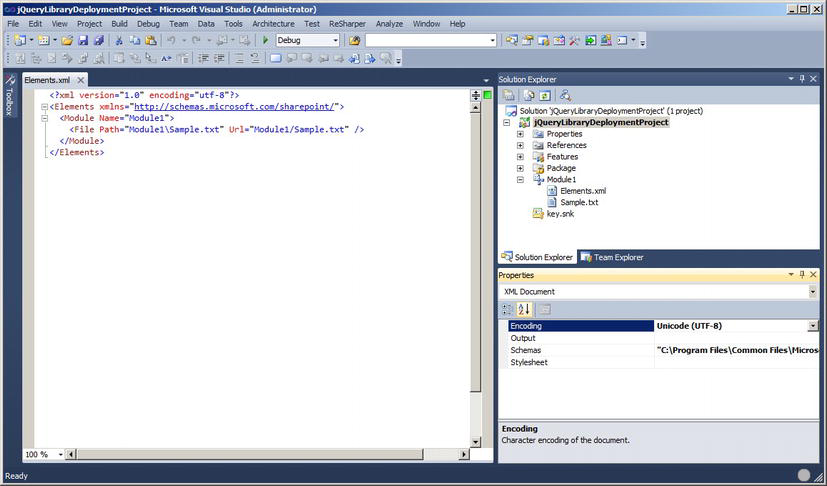Viewport: 827px width, 486px height.
Task: Click the Properties icon in Solution Explorer toolbar
Action: pos(508,96)
